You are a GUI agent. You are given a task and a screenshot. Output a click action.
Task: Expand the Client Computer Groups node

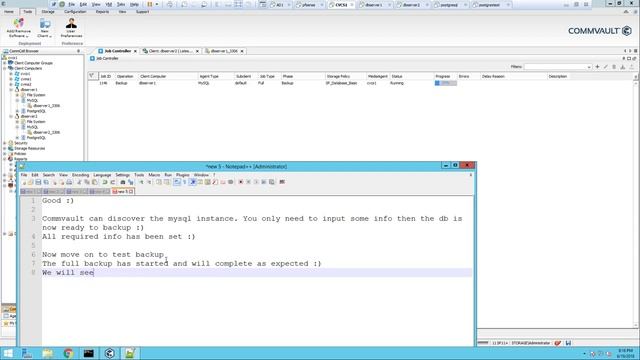[5, 63]
